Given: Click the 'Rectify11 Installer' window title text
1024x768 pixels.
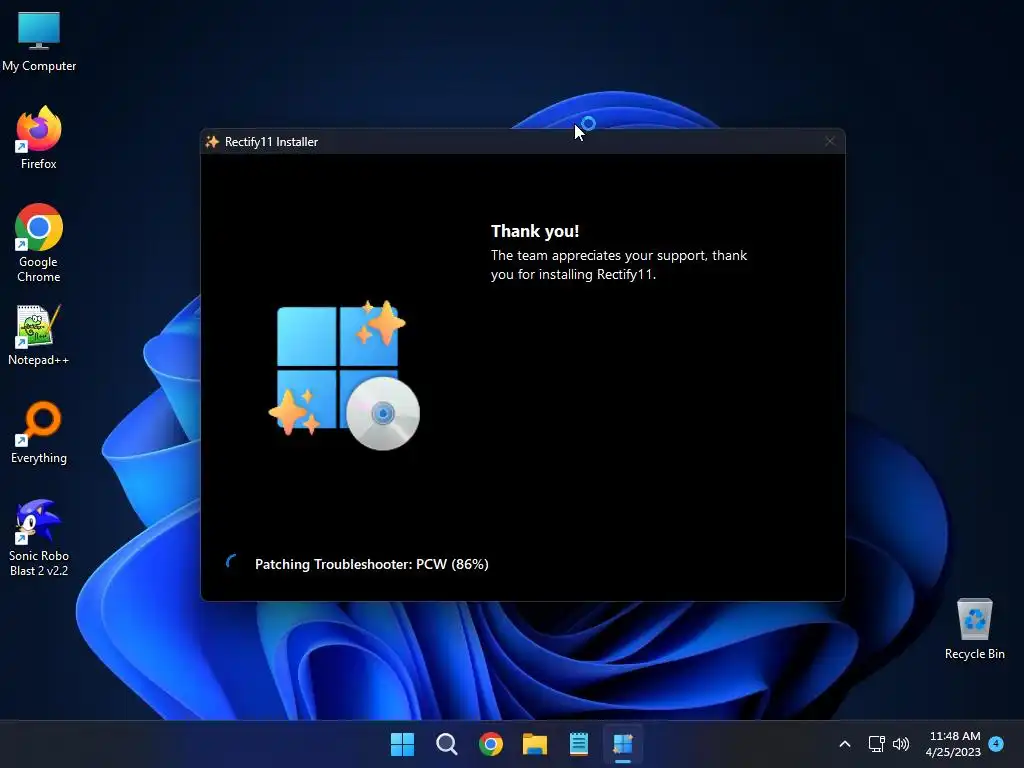Looking at the screenshot, I should 271,142.
